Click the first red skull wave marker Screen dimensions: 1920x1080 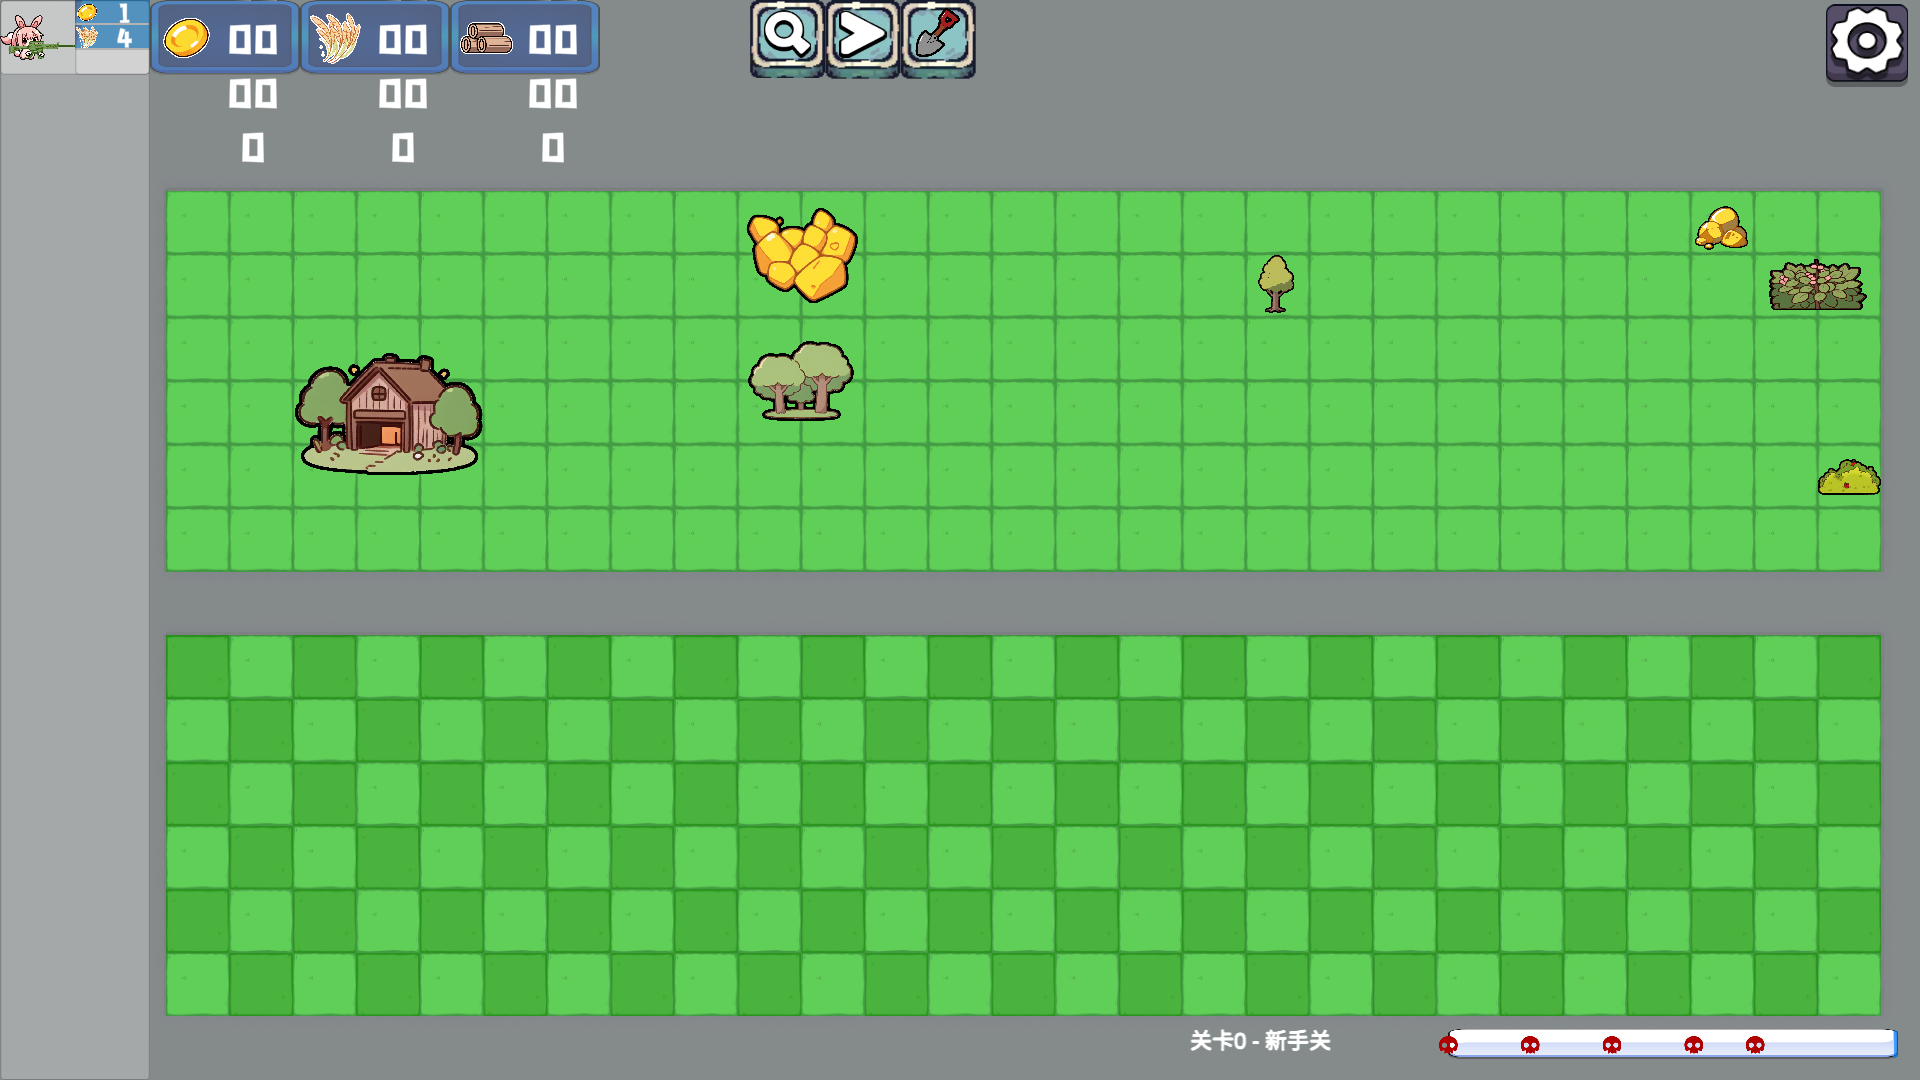1448,1045
